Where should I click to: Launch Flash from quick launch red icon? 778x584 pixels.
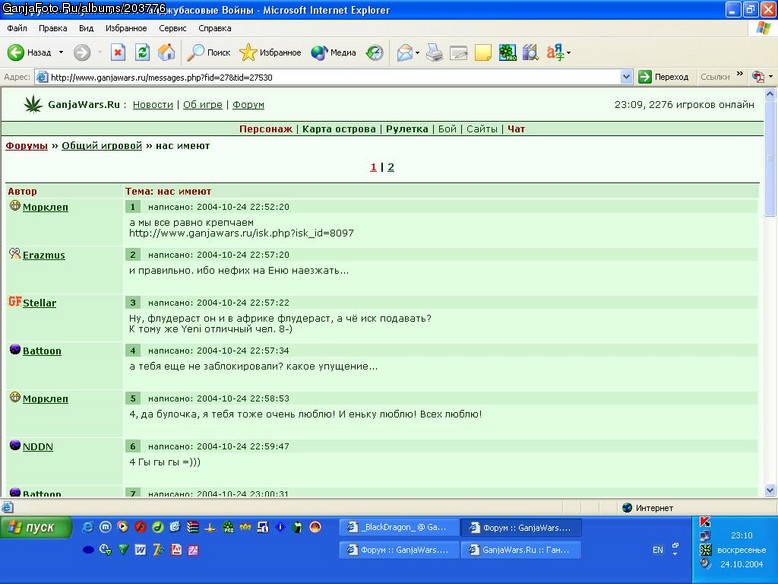(140, 527)
